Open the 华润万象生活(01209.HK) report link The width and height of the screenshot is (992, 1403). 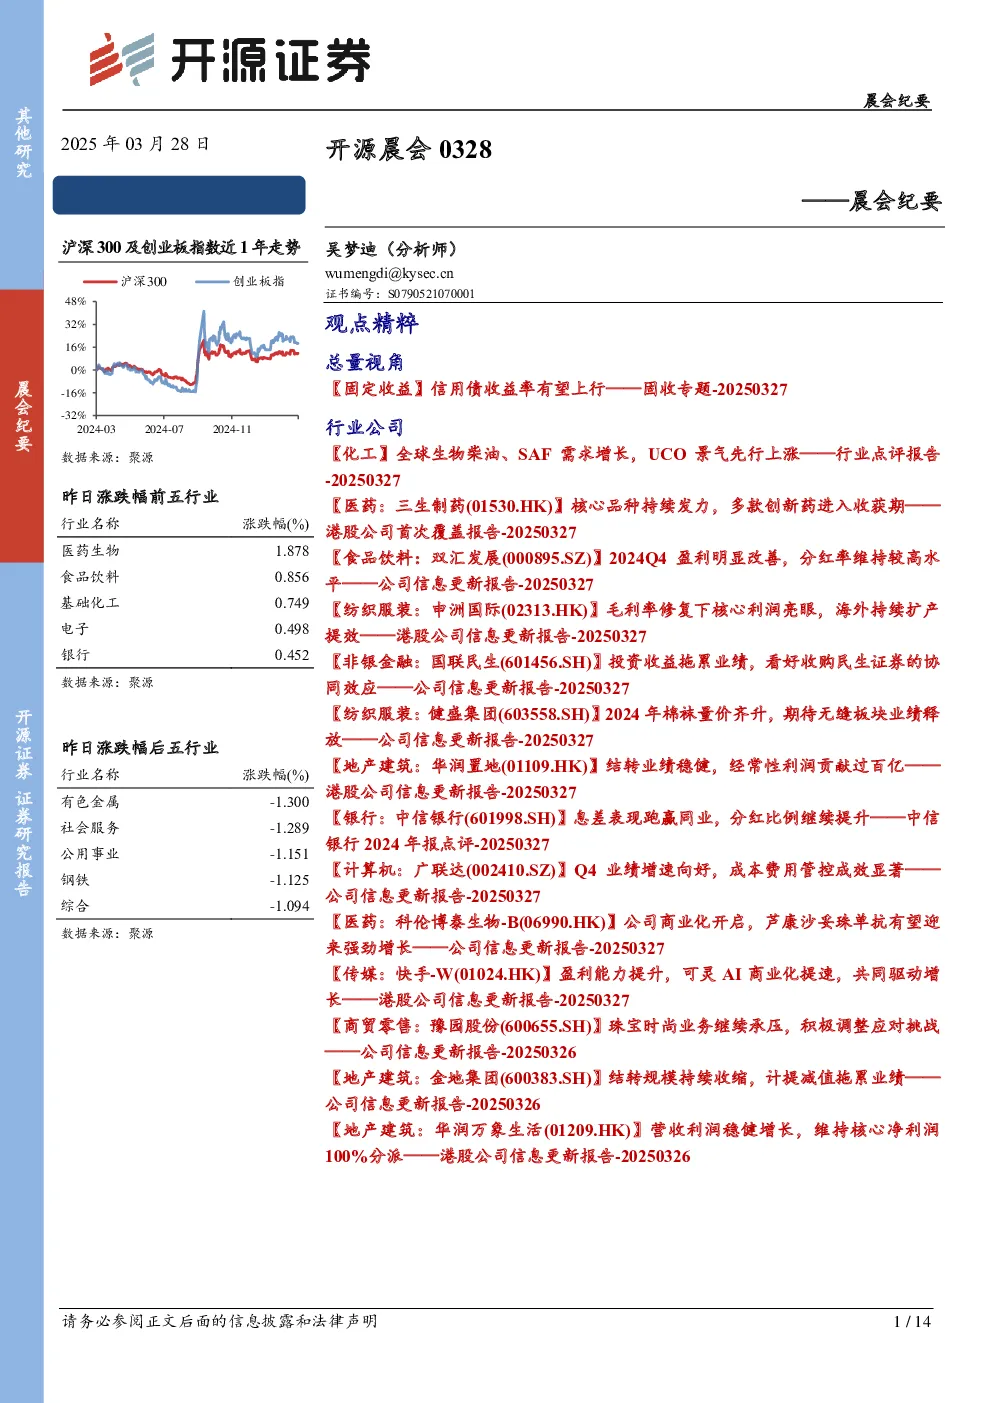tap(632, 1143)
